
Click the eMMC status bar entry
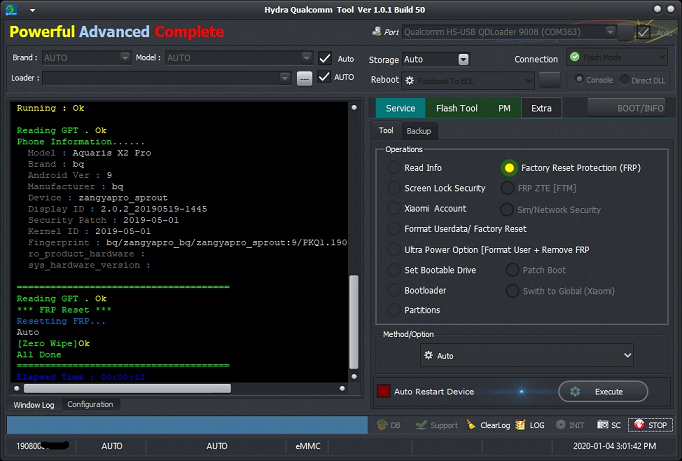click(308, 446)
